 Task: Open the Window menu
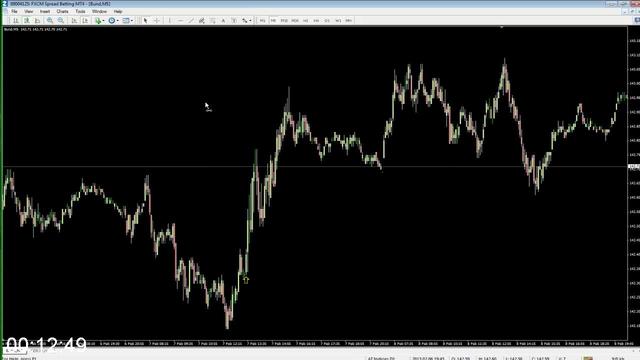(99, 11)
